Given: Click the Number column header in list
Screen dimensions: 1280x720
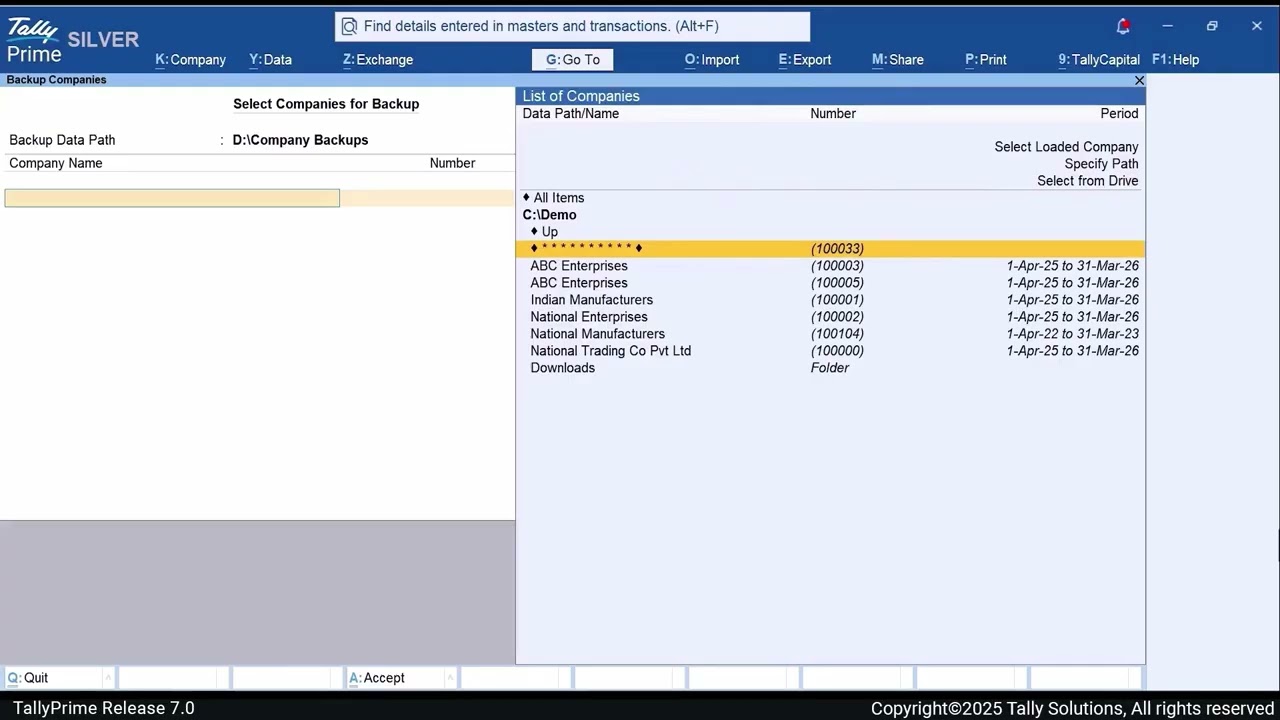Looking at the screenshot, I should pyautogui.click(x=833, y=114).
